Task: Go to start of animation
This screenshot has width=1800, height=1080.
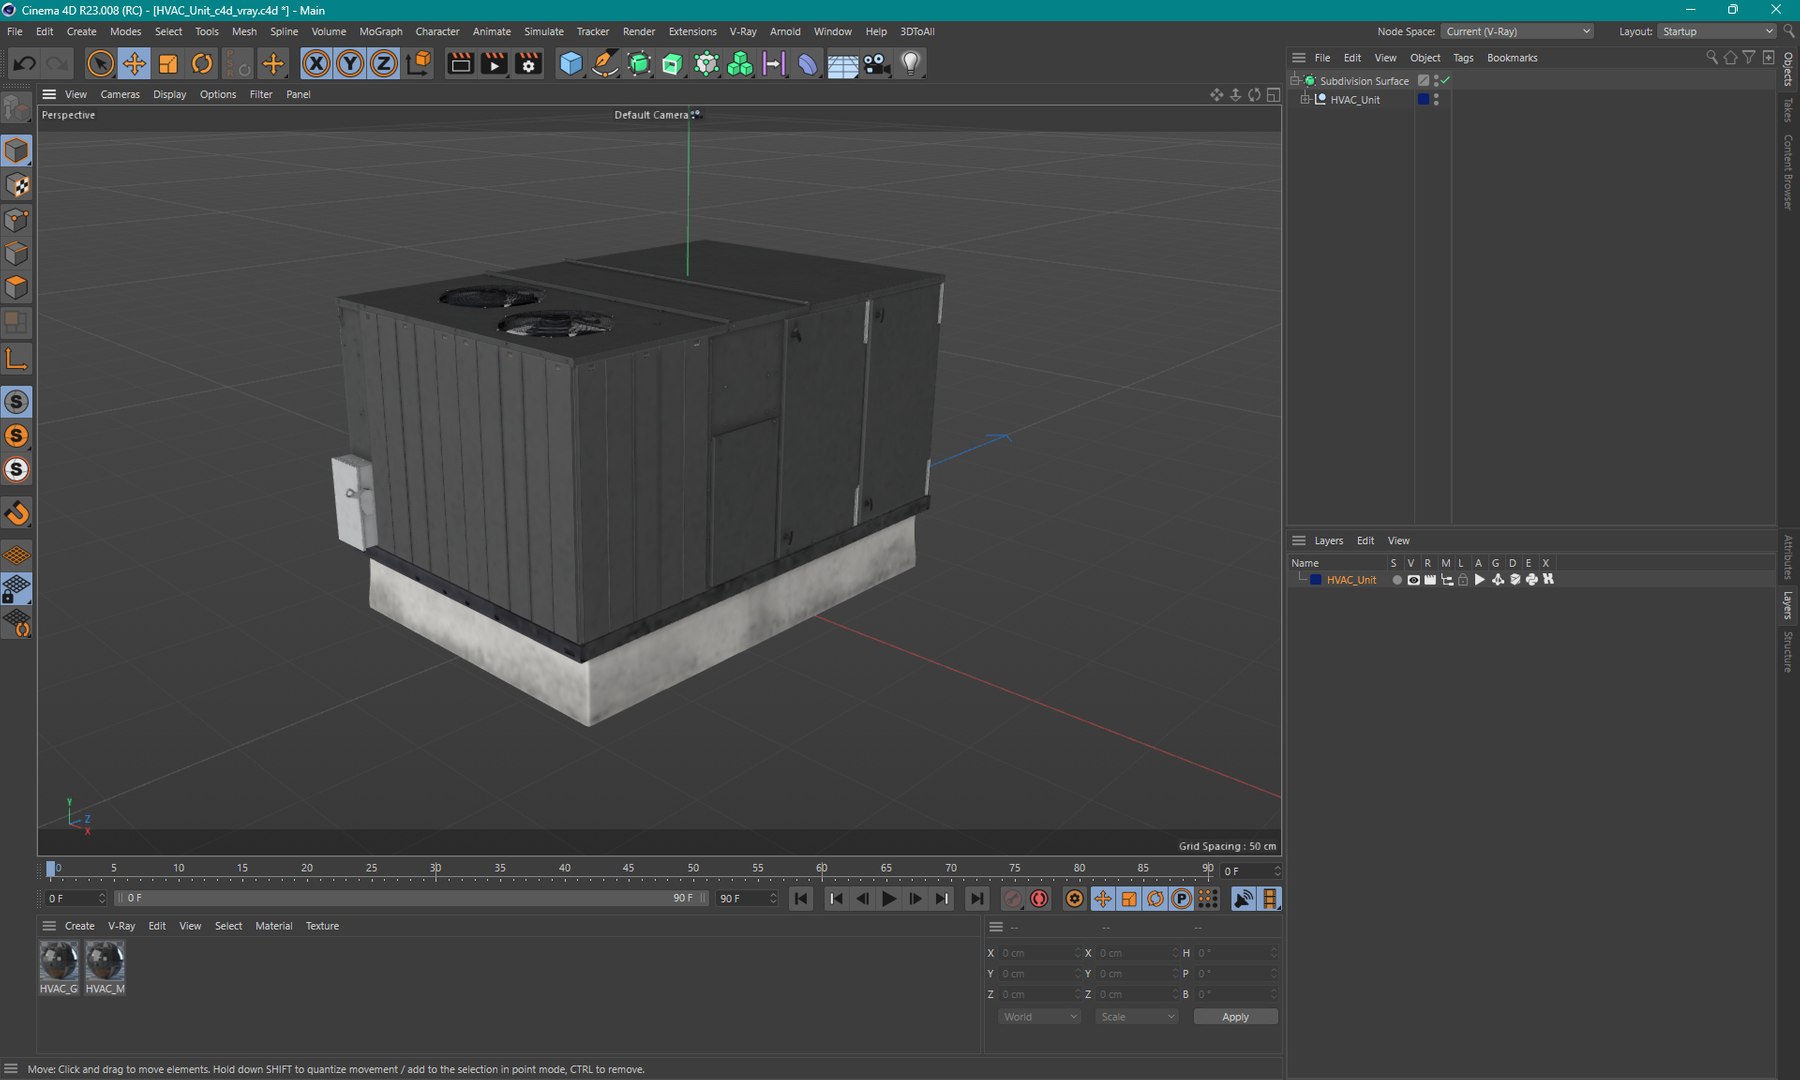Action: pos(801,899)
